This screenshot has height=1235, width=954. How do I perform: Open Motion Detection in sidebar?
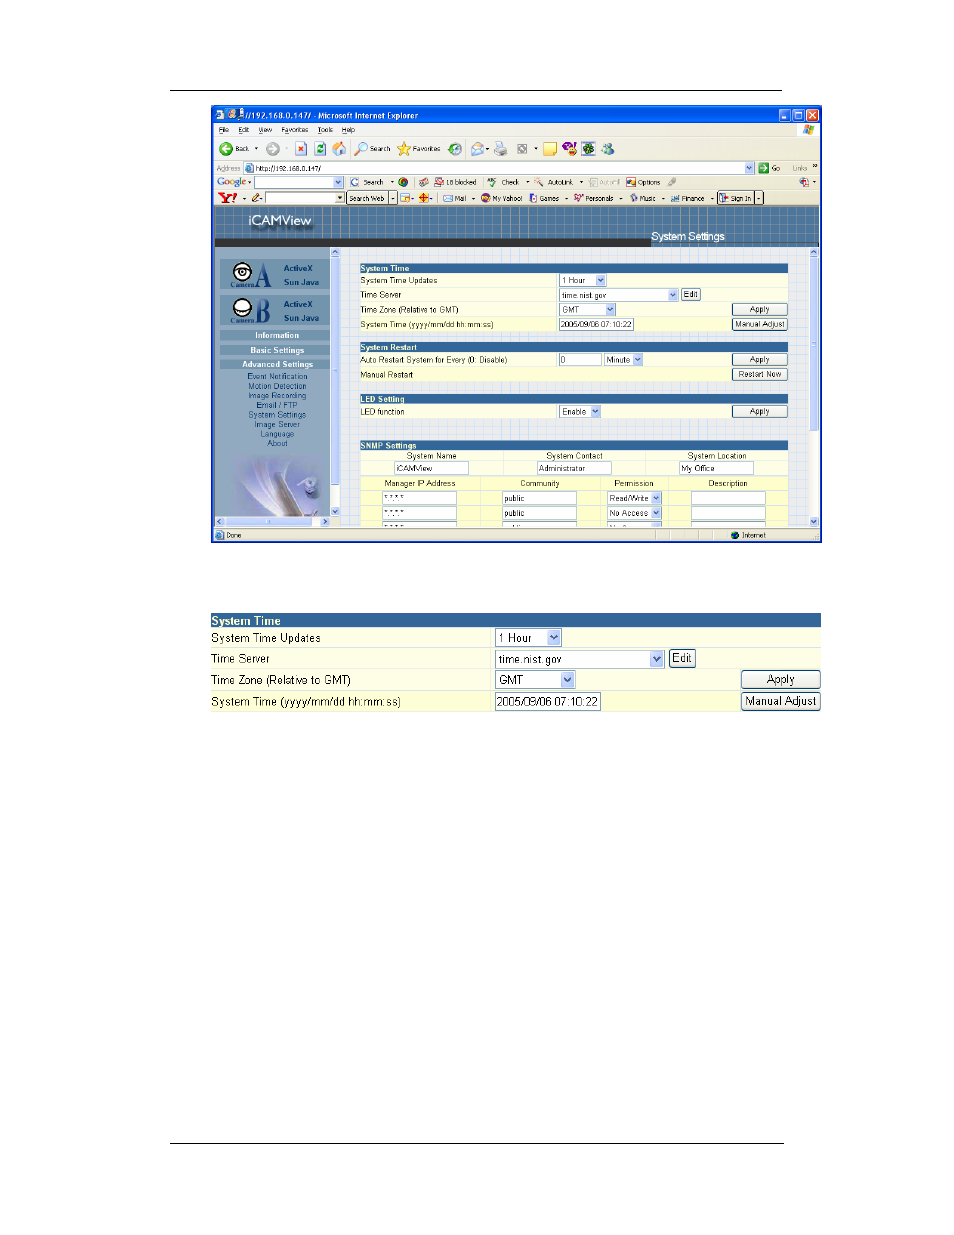[x=277, y=386]
